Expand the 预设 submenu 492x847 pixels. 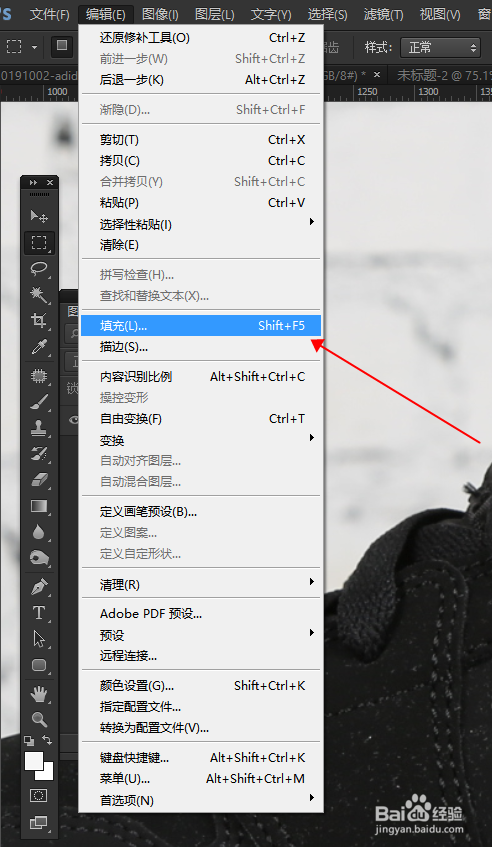pos(201,635)
